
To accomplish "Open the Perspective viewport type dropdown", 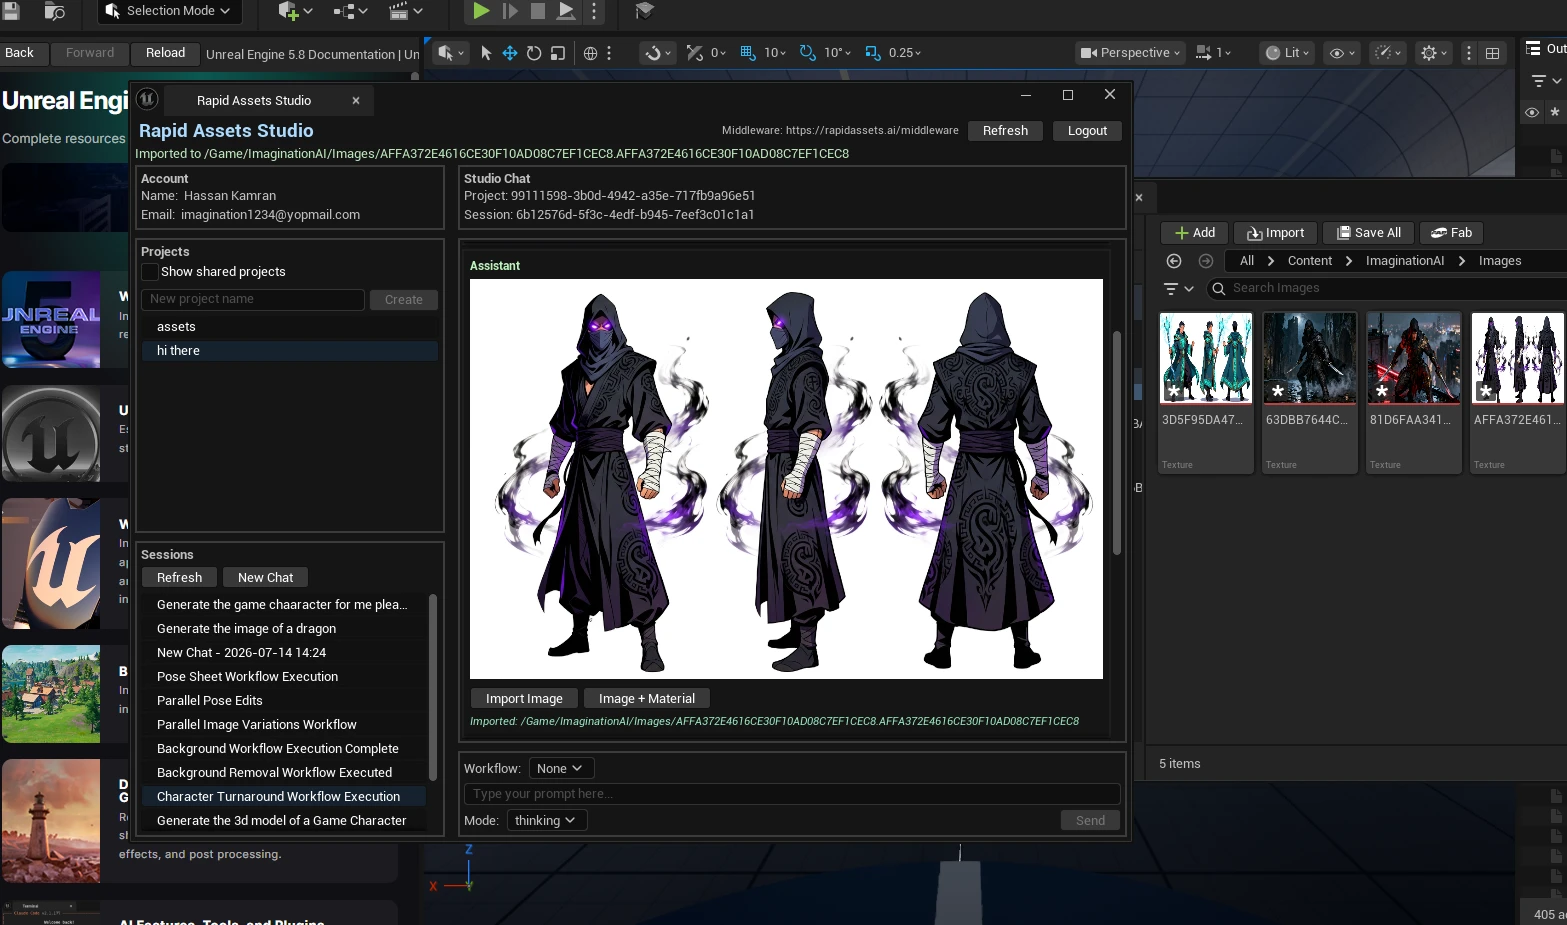I will click(x=1130, y=53).
